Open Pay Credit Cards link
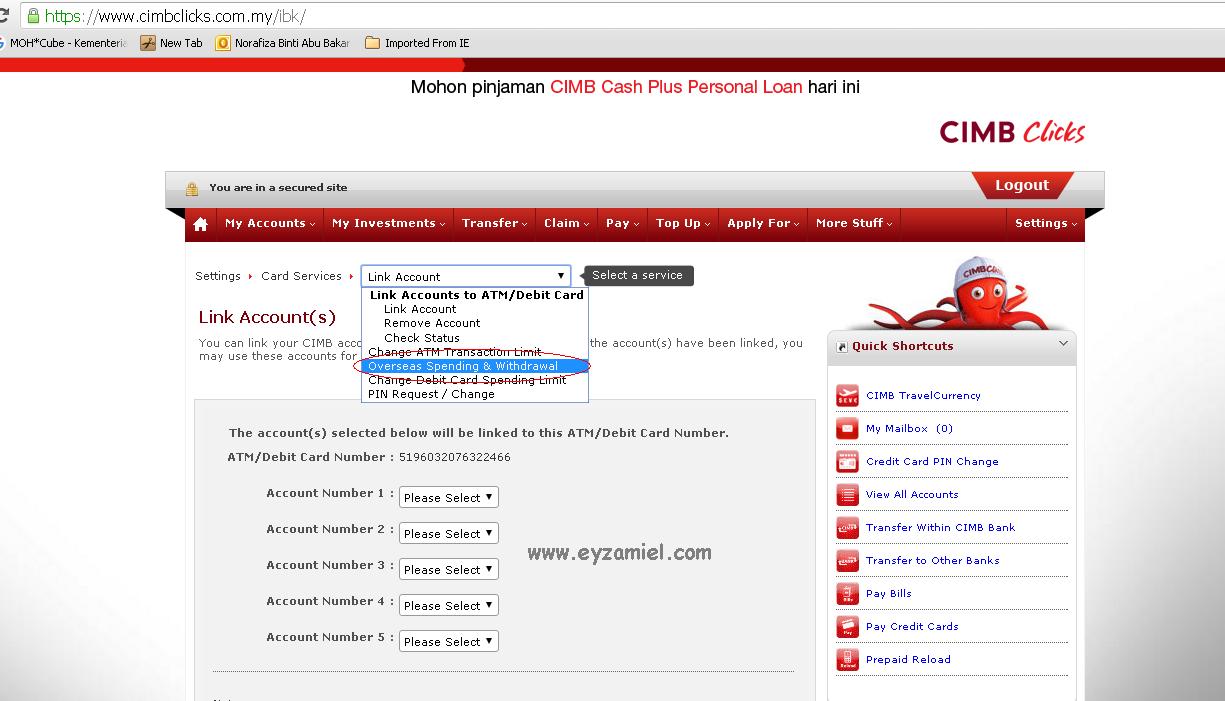This screenshot has width=1225, height=701. click(912, 626)
